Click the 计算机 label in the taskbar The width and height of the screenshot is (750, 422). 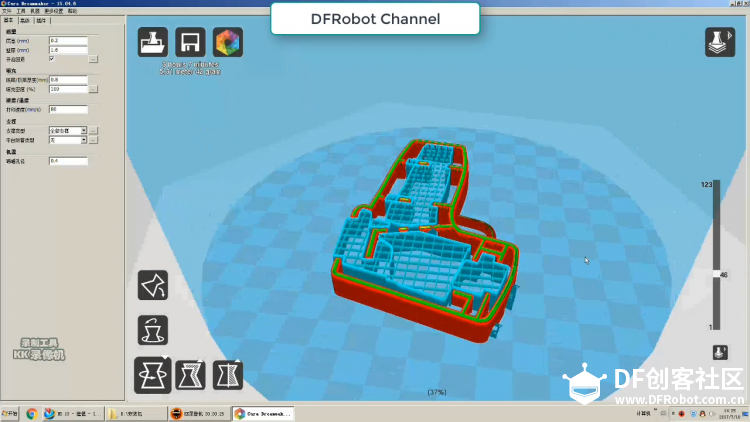click(x=643, y=413)
